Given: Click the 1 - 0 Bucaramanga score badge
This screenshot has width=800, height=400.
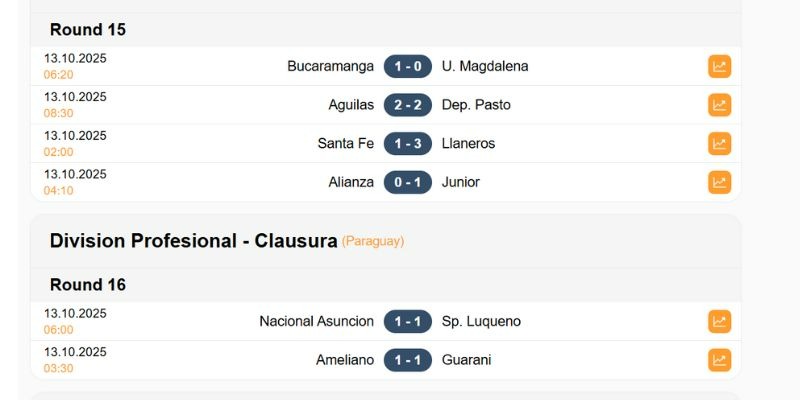Looking at the screenshot, I should 408,67.
